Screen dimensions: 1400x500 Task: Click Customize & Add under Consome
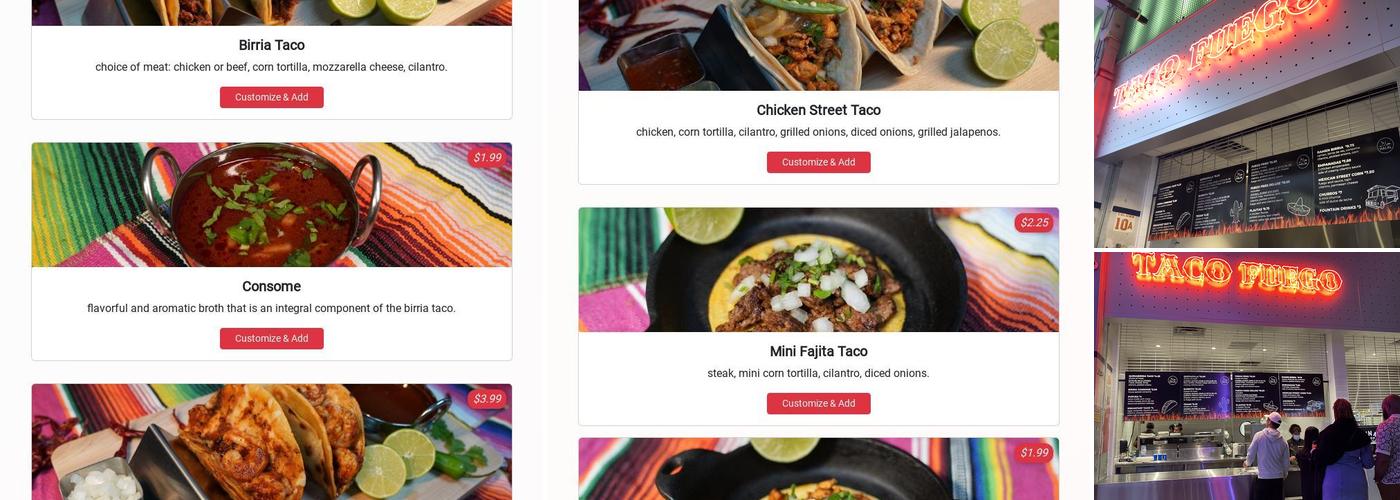tap(271, 338)
